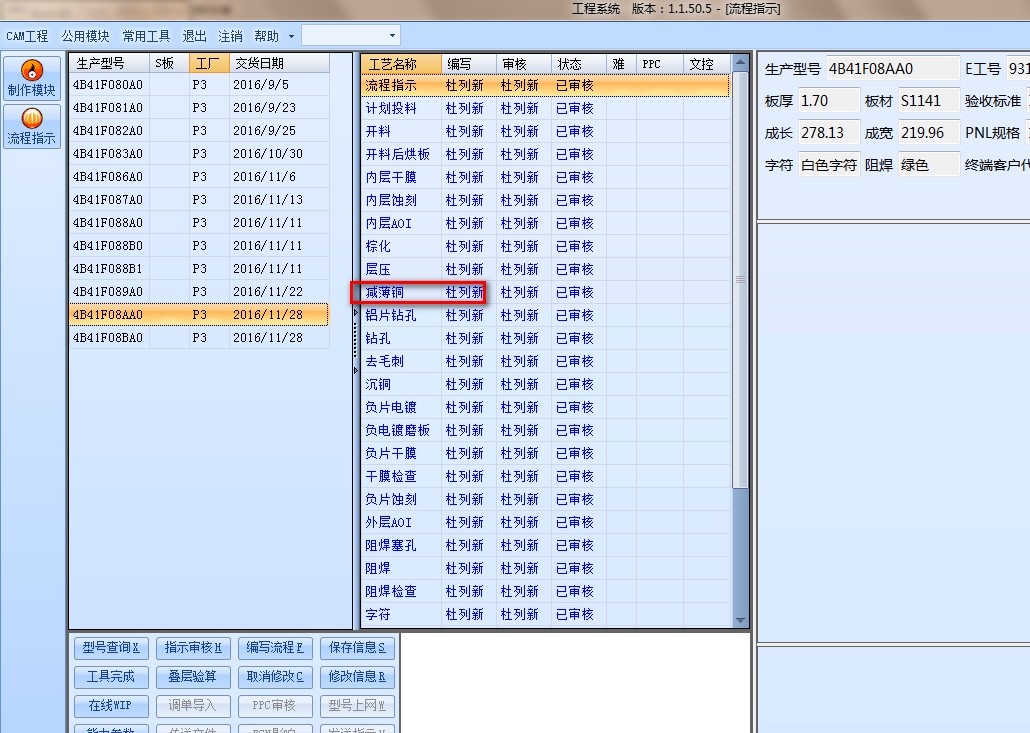This screenshot has height=733, width=1030.
Task: Select the 外层AOI process row
Action: pyautogui.click(x=546, y=522)
